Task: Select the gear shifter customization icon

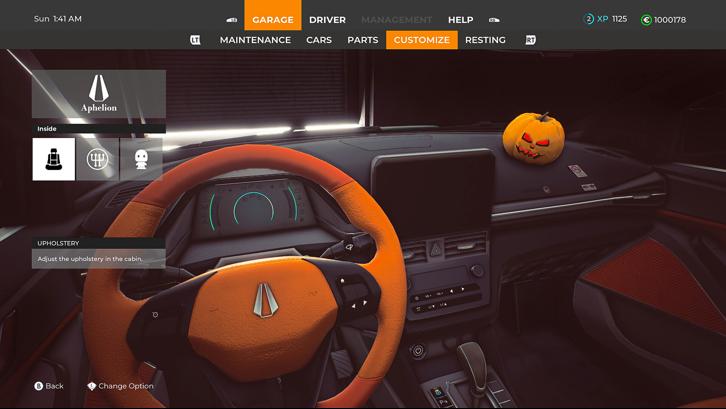Action: click(97, 159)
